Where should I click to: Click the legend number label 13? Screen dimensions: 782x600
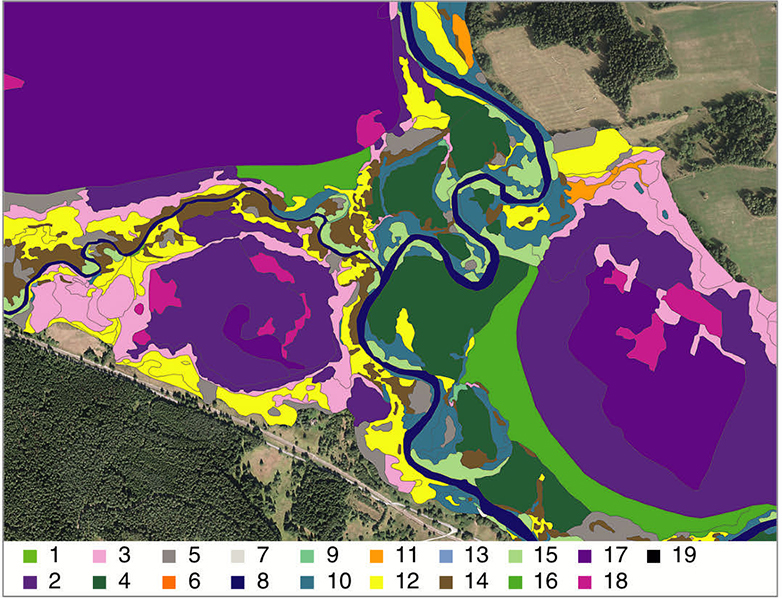tap(477, 554)
